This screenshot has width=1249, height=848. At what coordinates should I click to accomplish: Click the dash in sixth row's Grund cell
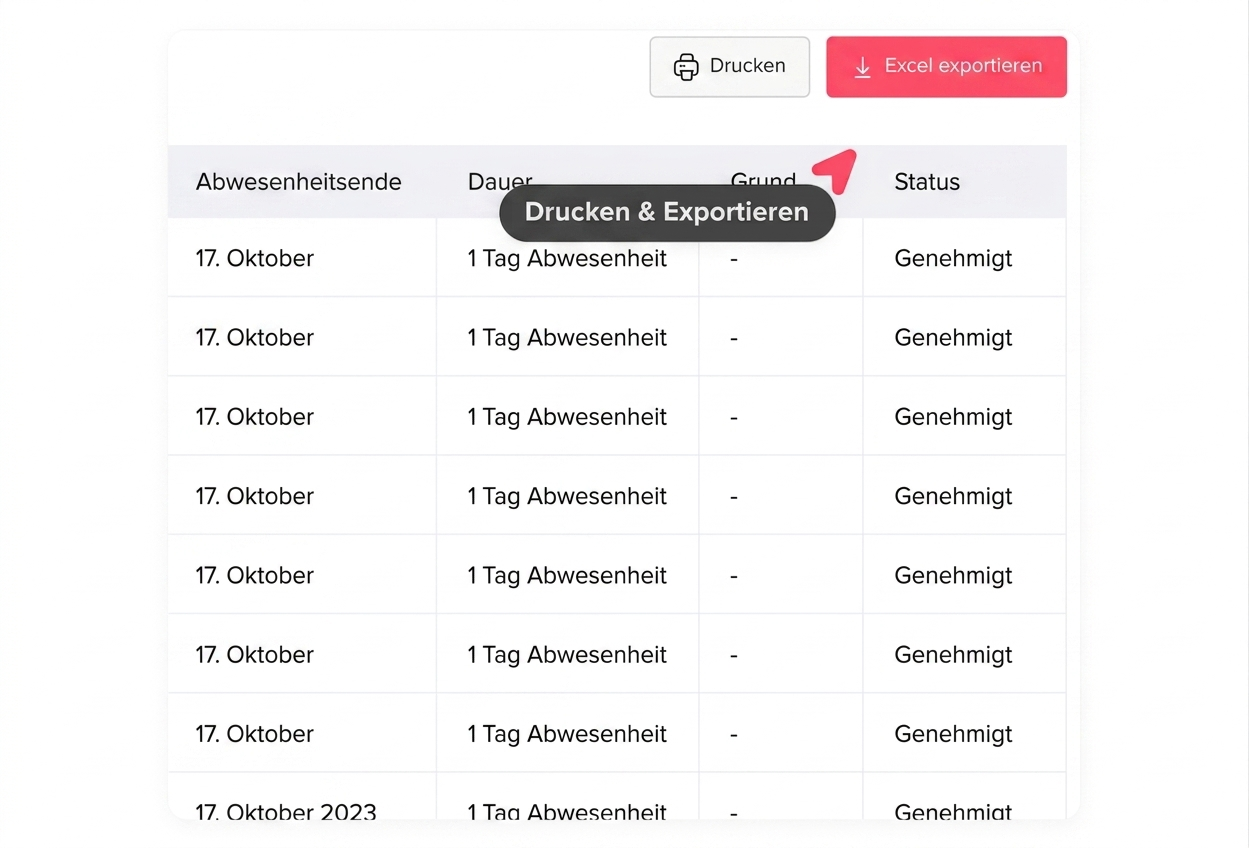click(x=734, y=655)
